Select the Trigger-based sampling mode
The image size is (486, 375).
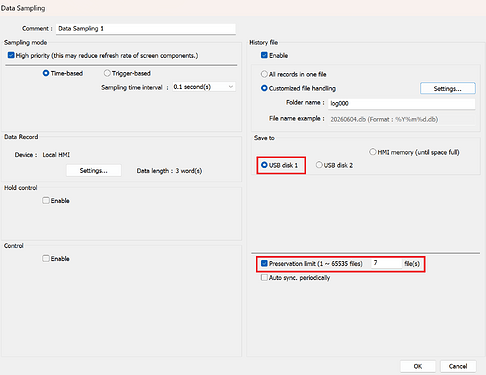click(x=107, y=73)
